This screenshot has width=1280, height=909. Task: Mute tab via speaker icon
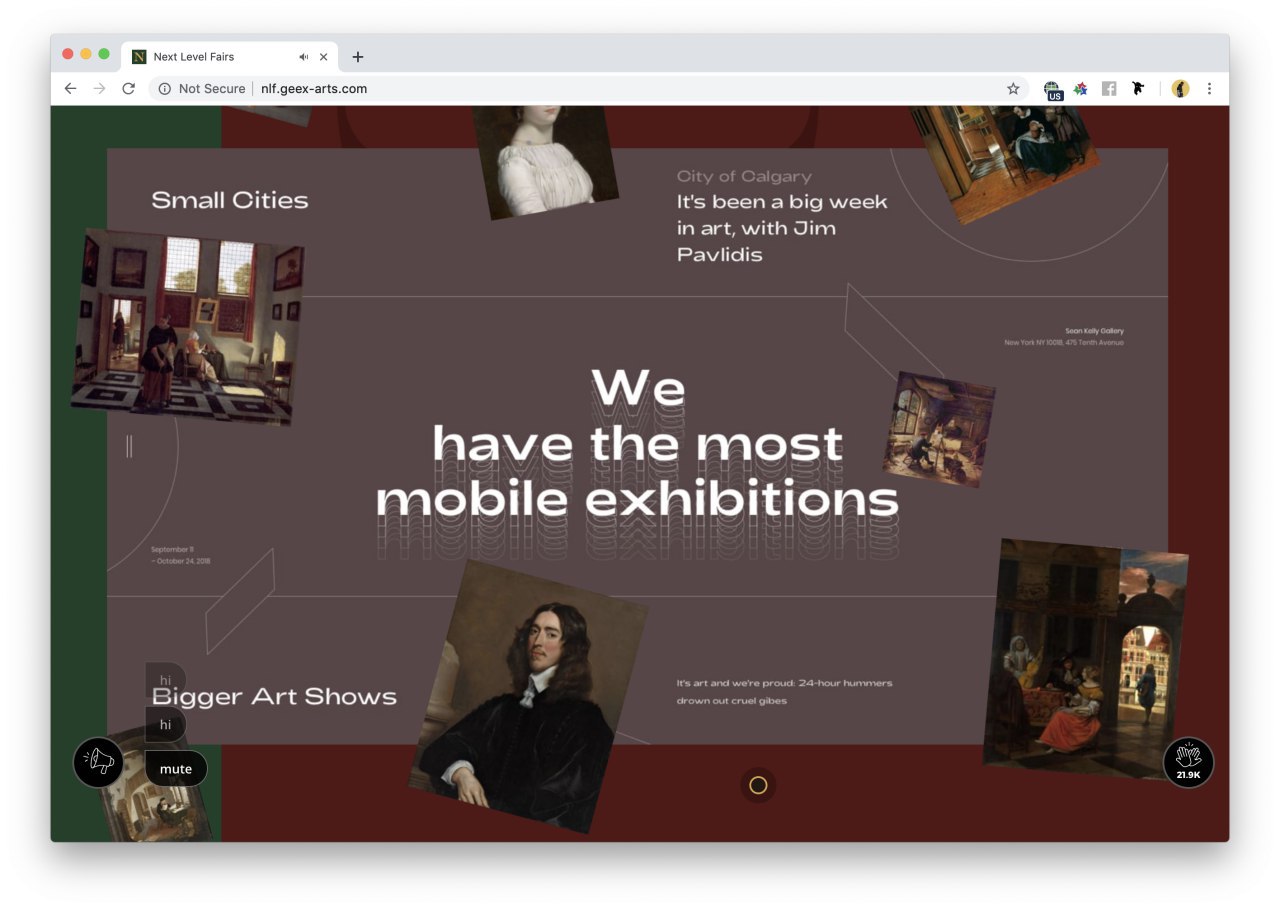(x=303, y=57)
